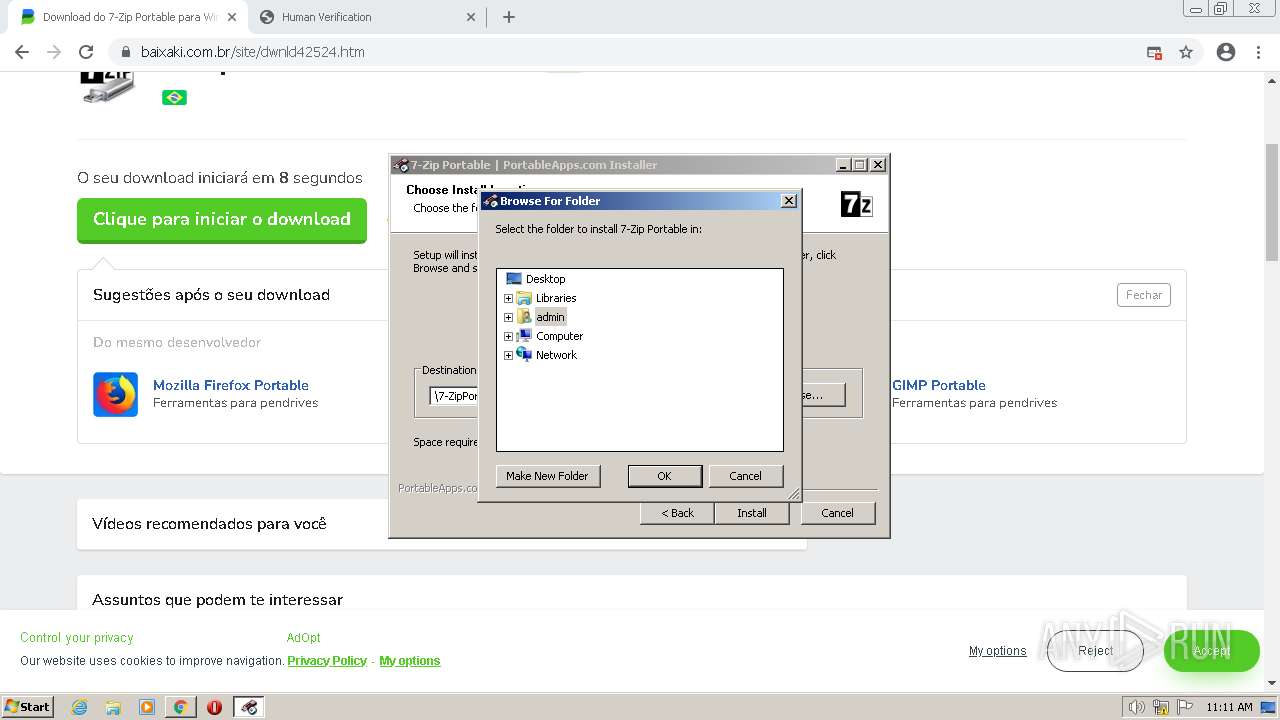Click Make New Folder button
1280x720 pixels.
547,476
